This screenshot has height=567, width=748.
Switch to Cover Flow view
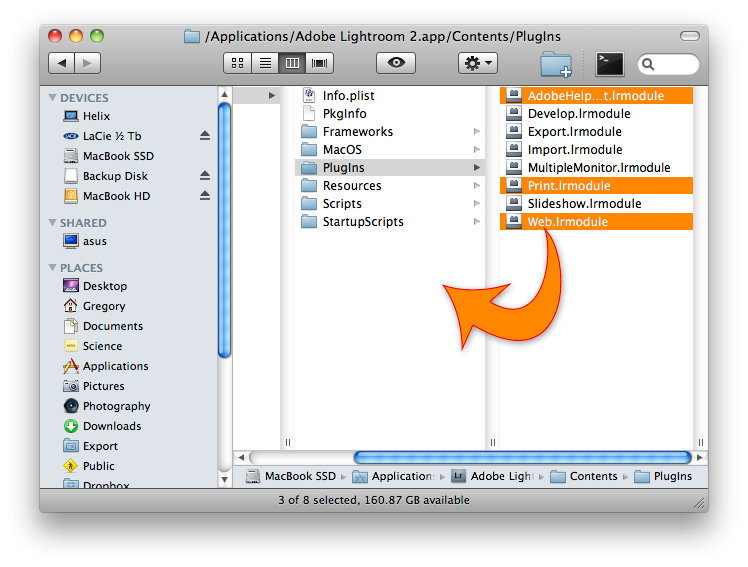click(x=319, y=63)
